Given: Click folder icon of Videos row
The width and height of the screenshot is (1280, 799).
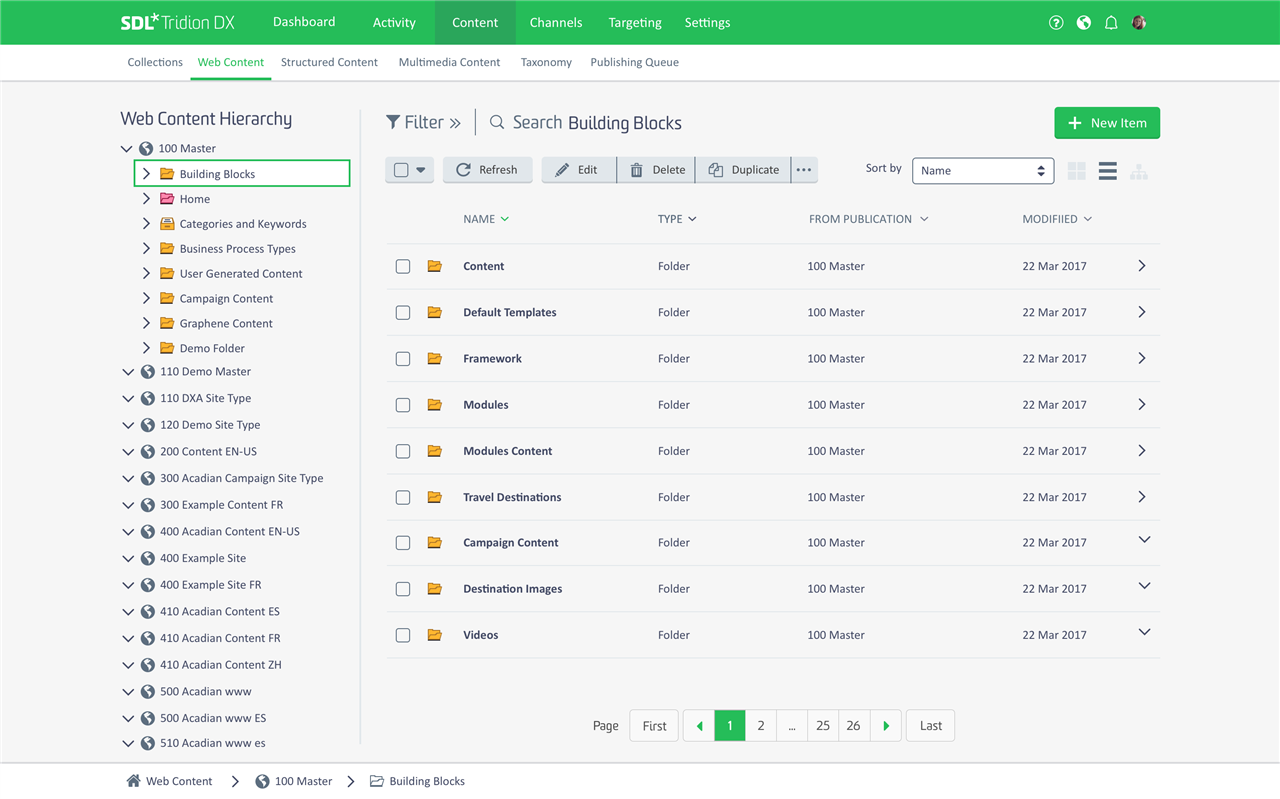Looking at the screenshot, I should click(x=434, y=635).
